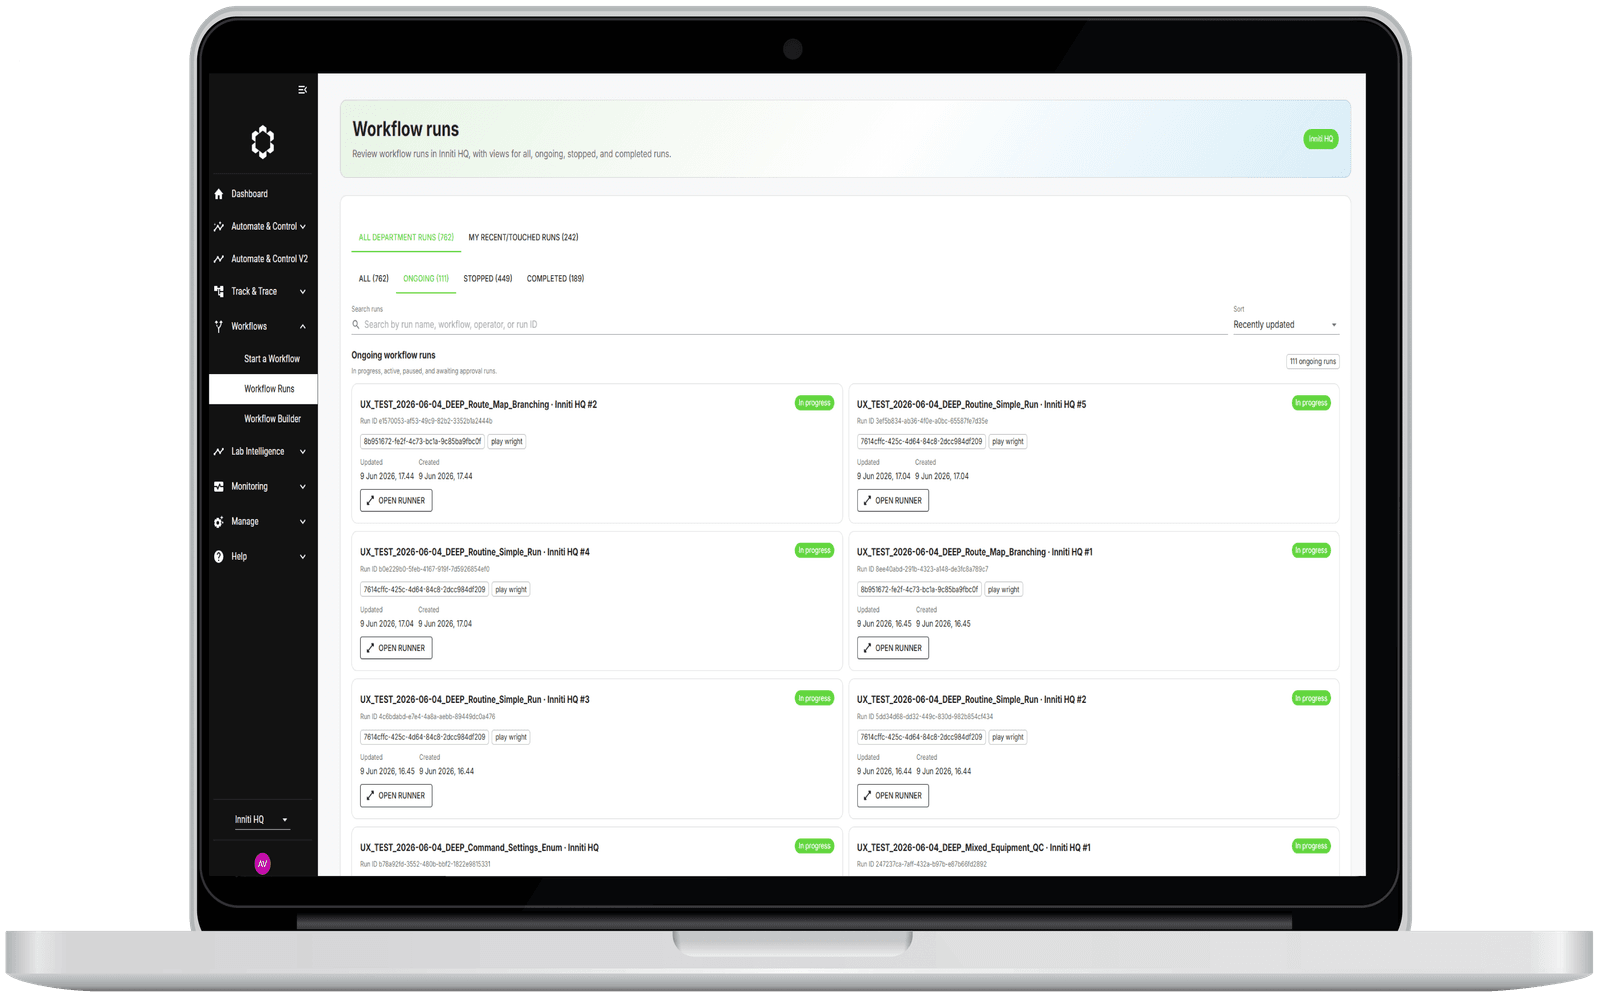Viewport: 1600px width, 998px height.
Task: Expand the Monitoring chevron
Action: coord(303,487)
